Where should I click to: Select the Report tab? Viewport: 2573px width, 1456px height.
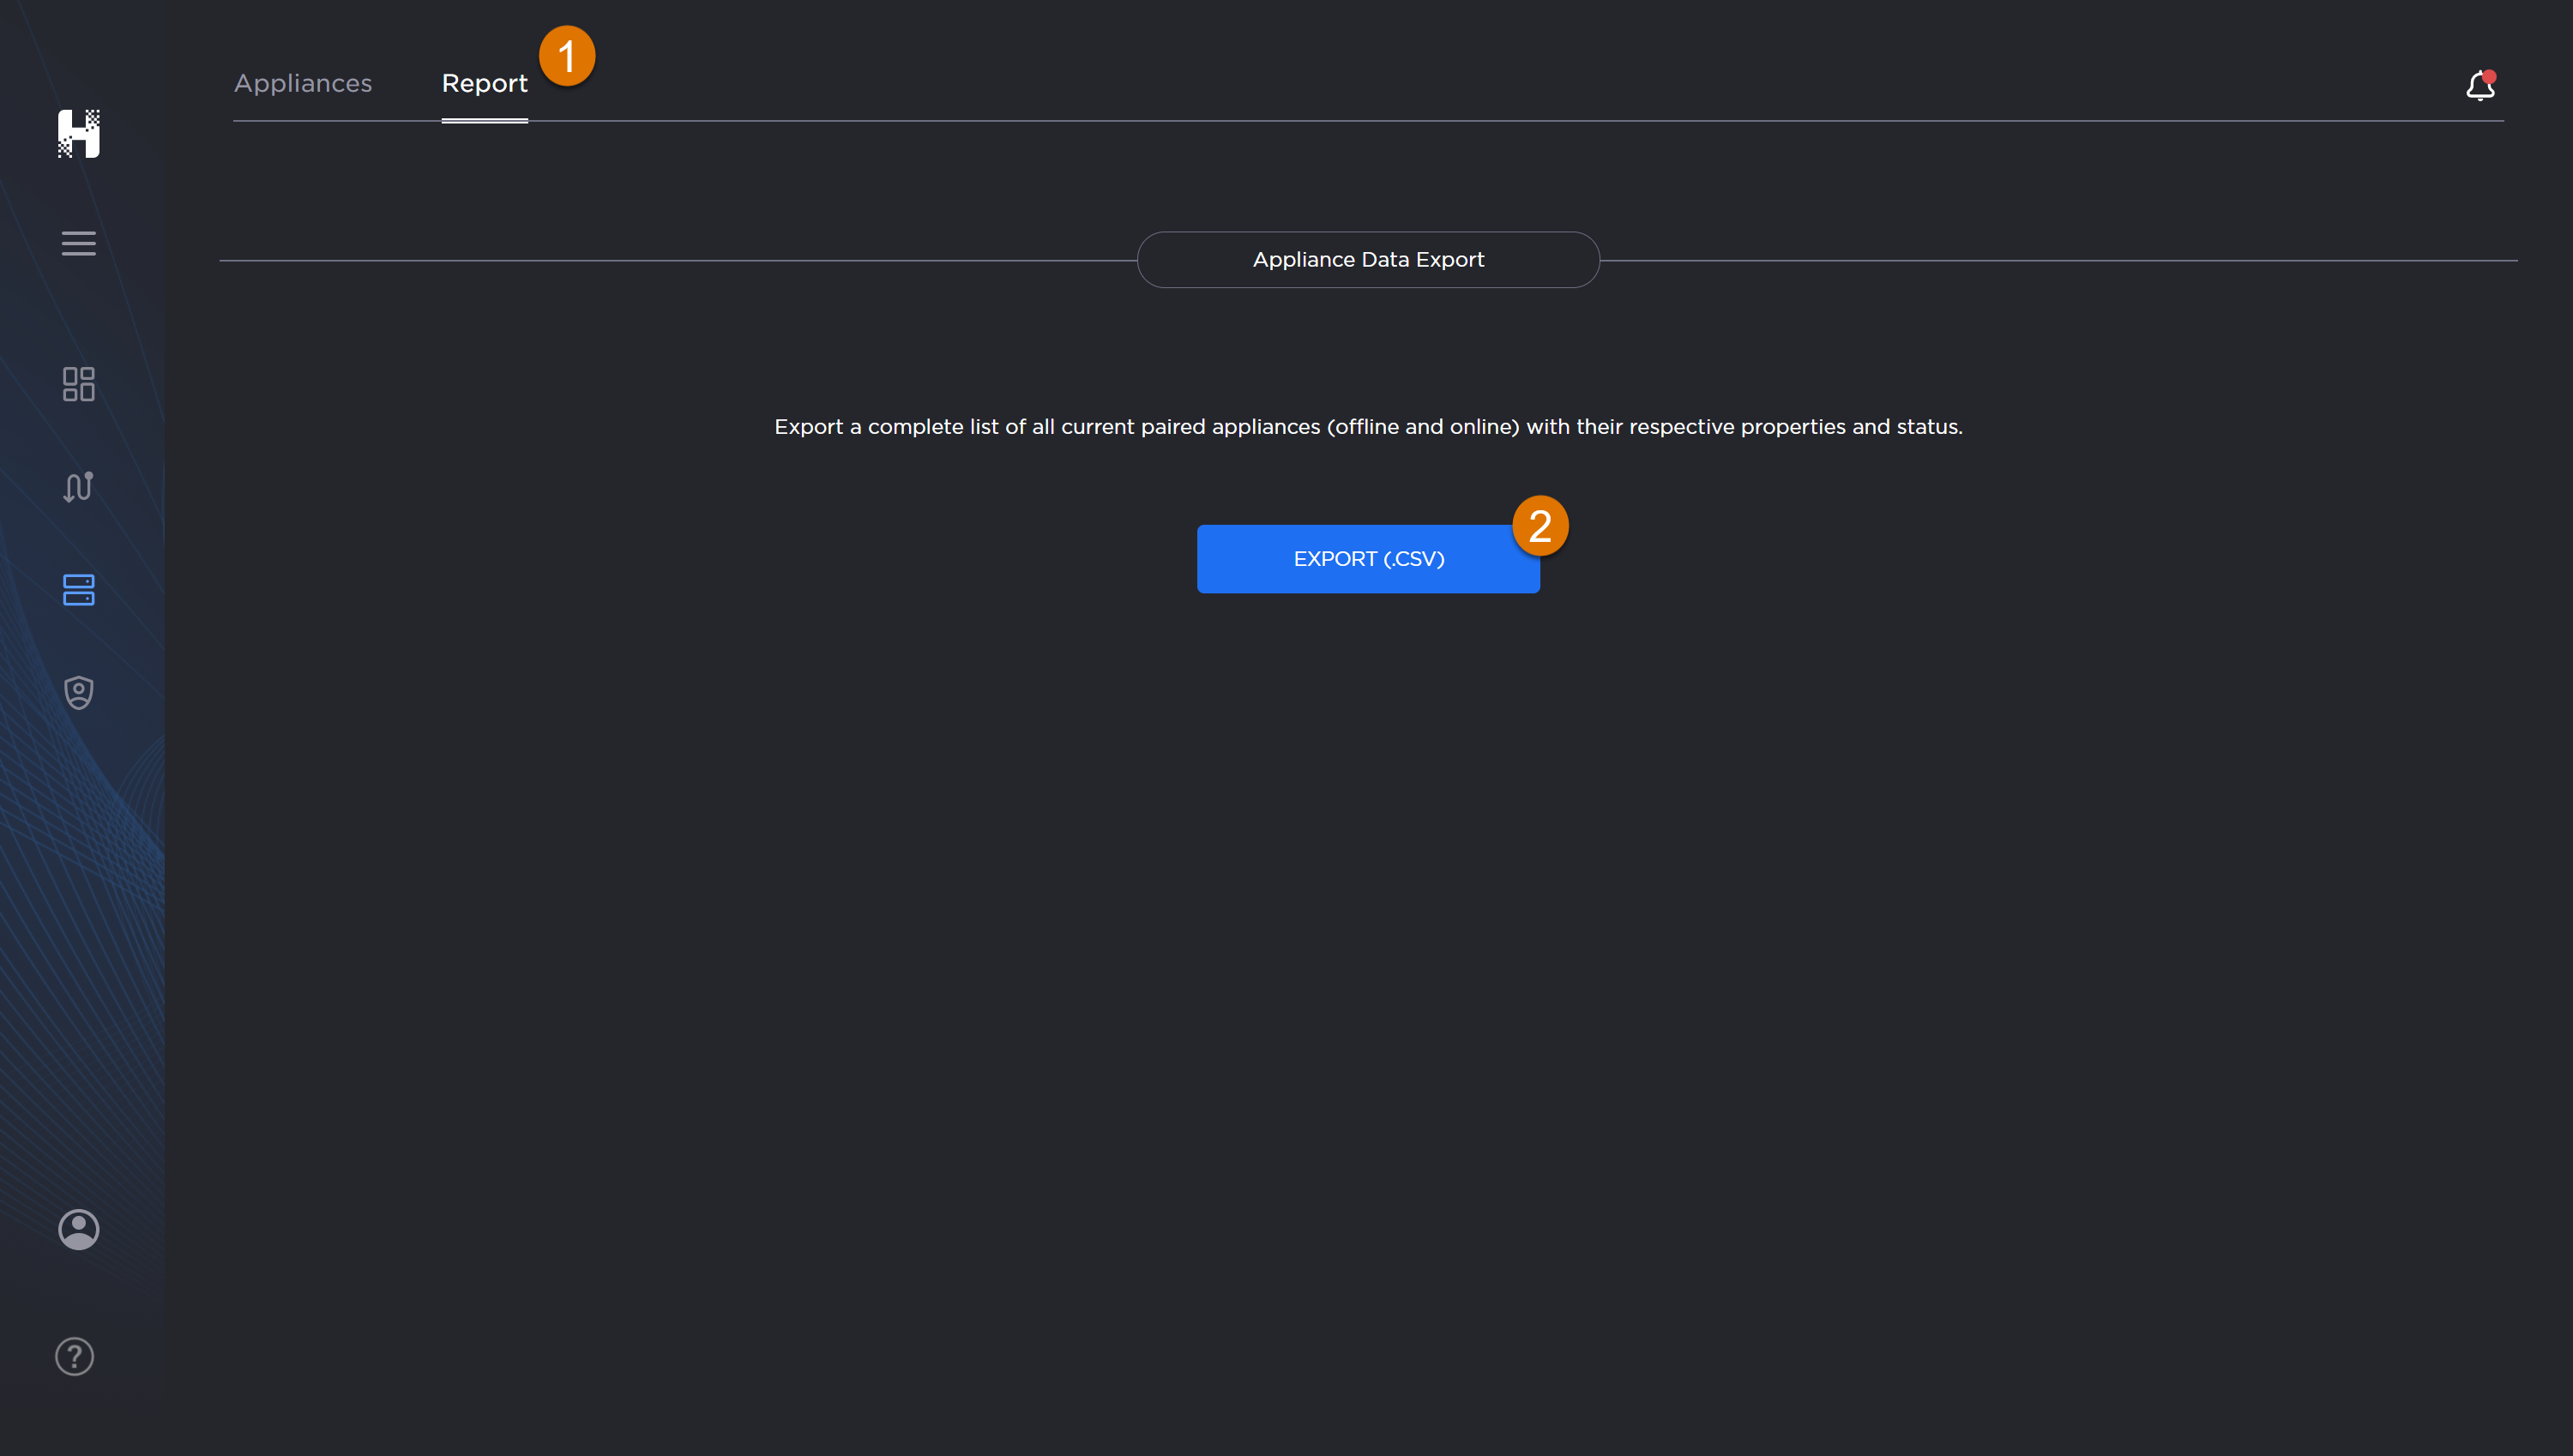484,83
